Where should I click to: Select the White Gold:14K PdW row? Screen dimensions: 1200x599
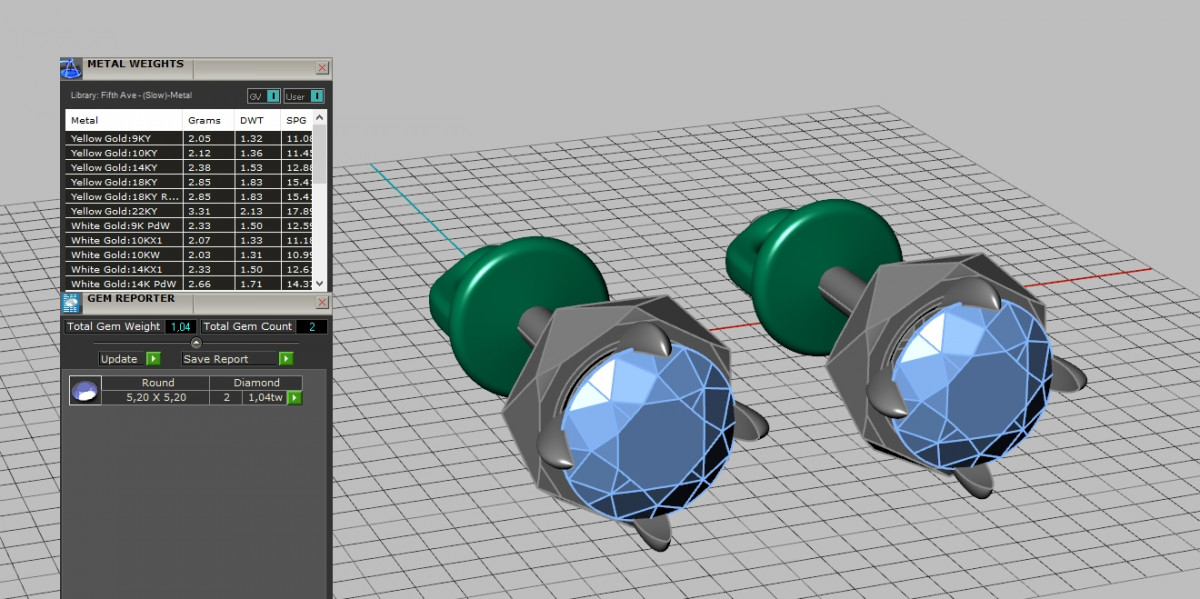coord(189,284)
